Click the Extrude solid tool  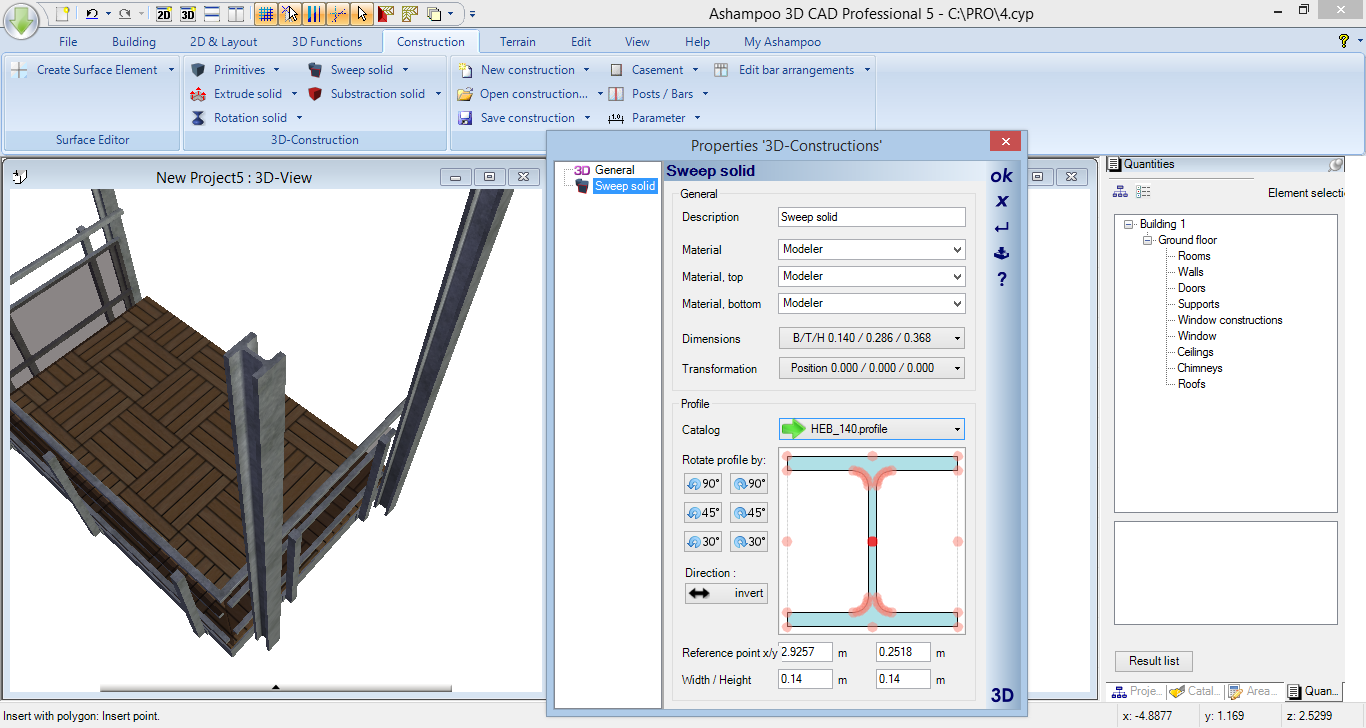[x=246, y=94]
